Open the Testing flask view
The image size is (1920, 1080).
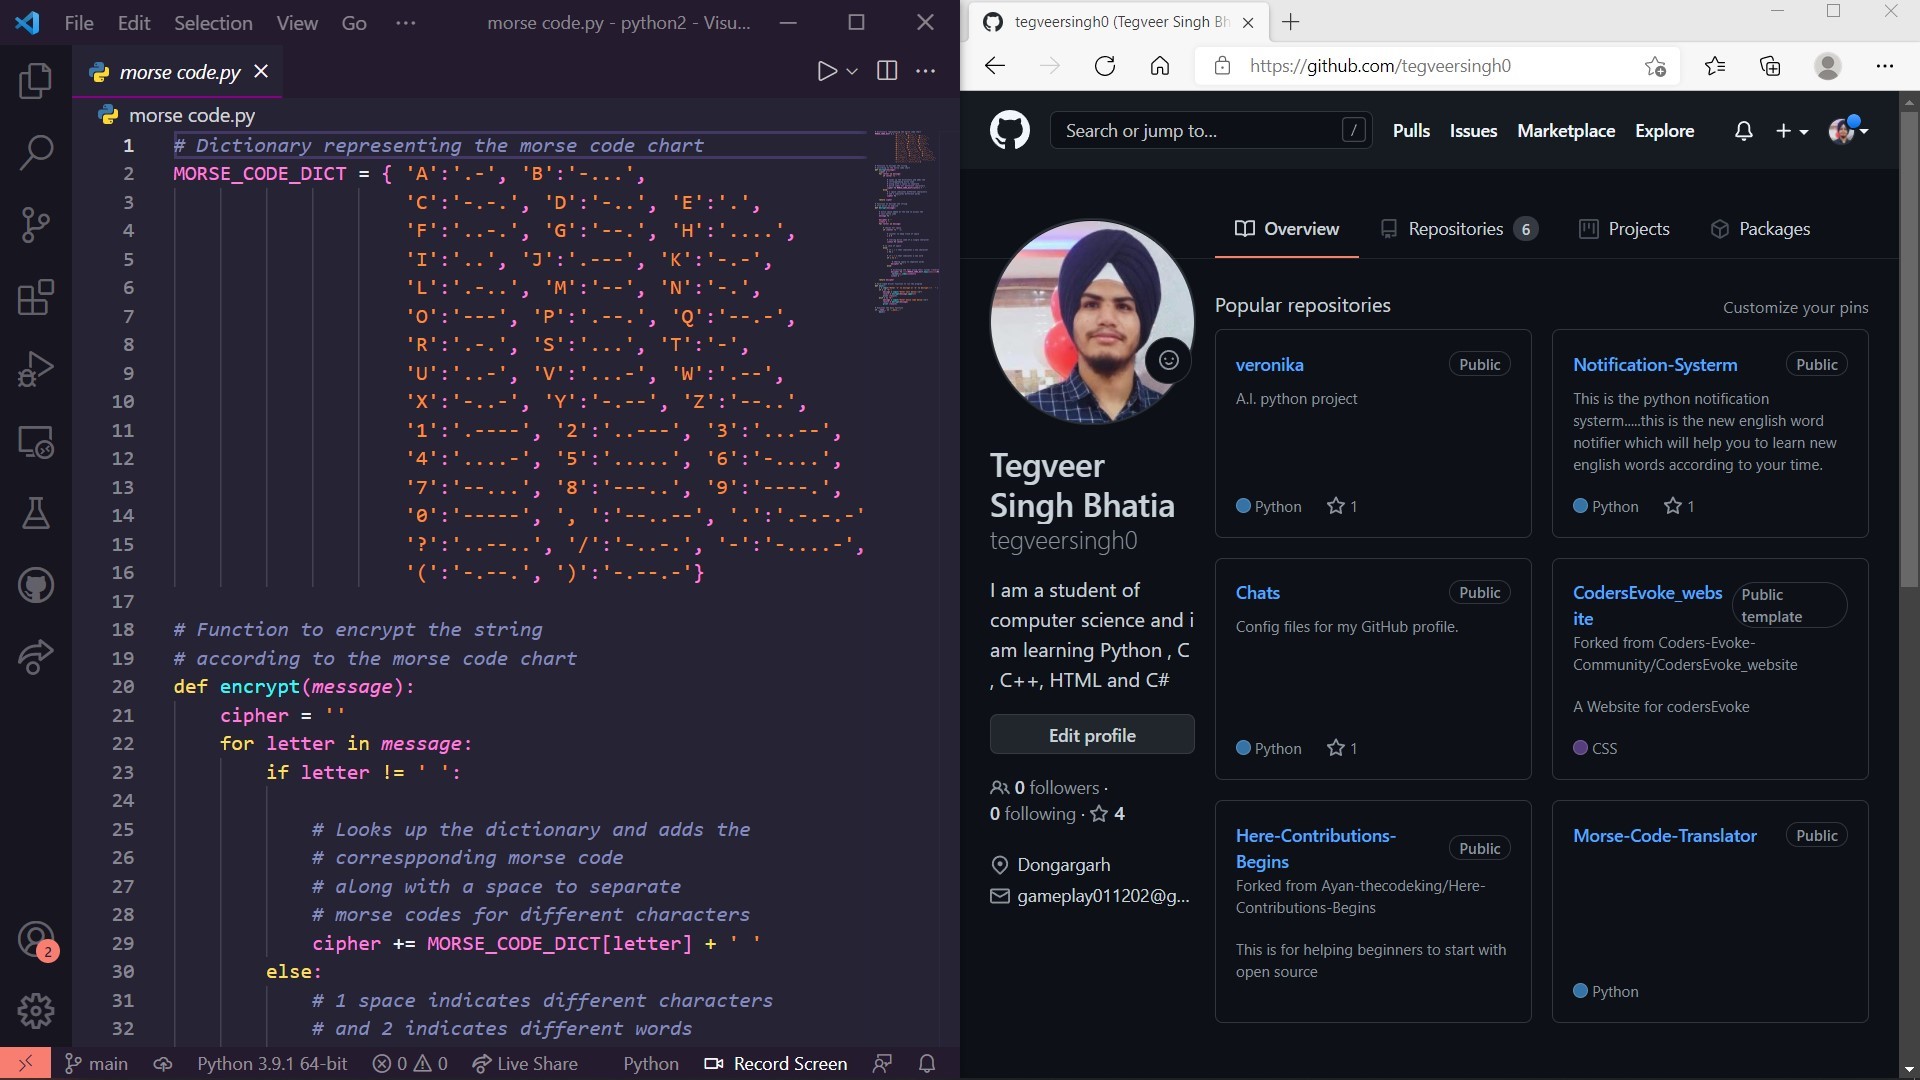tap(36, 514)
